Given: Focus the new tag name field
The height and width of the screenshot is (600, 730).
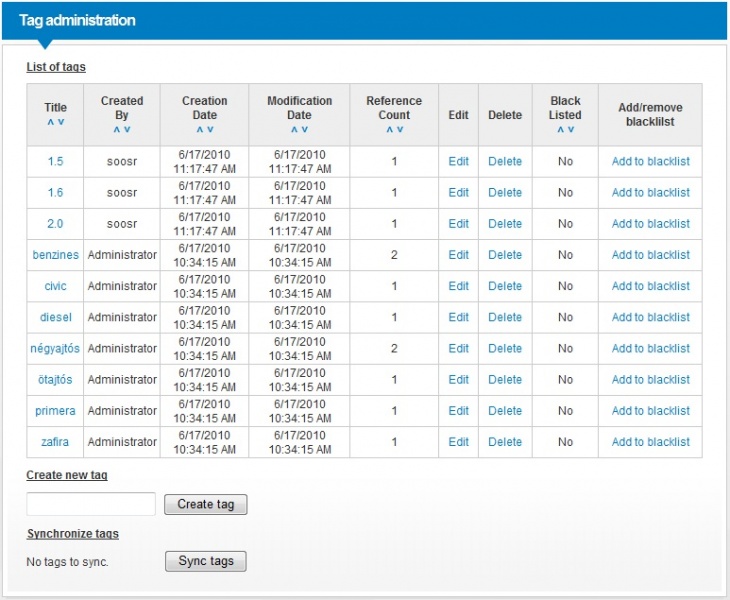Looking at the screenshot, I should 91,504.
